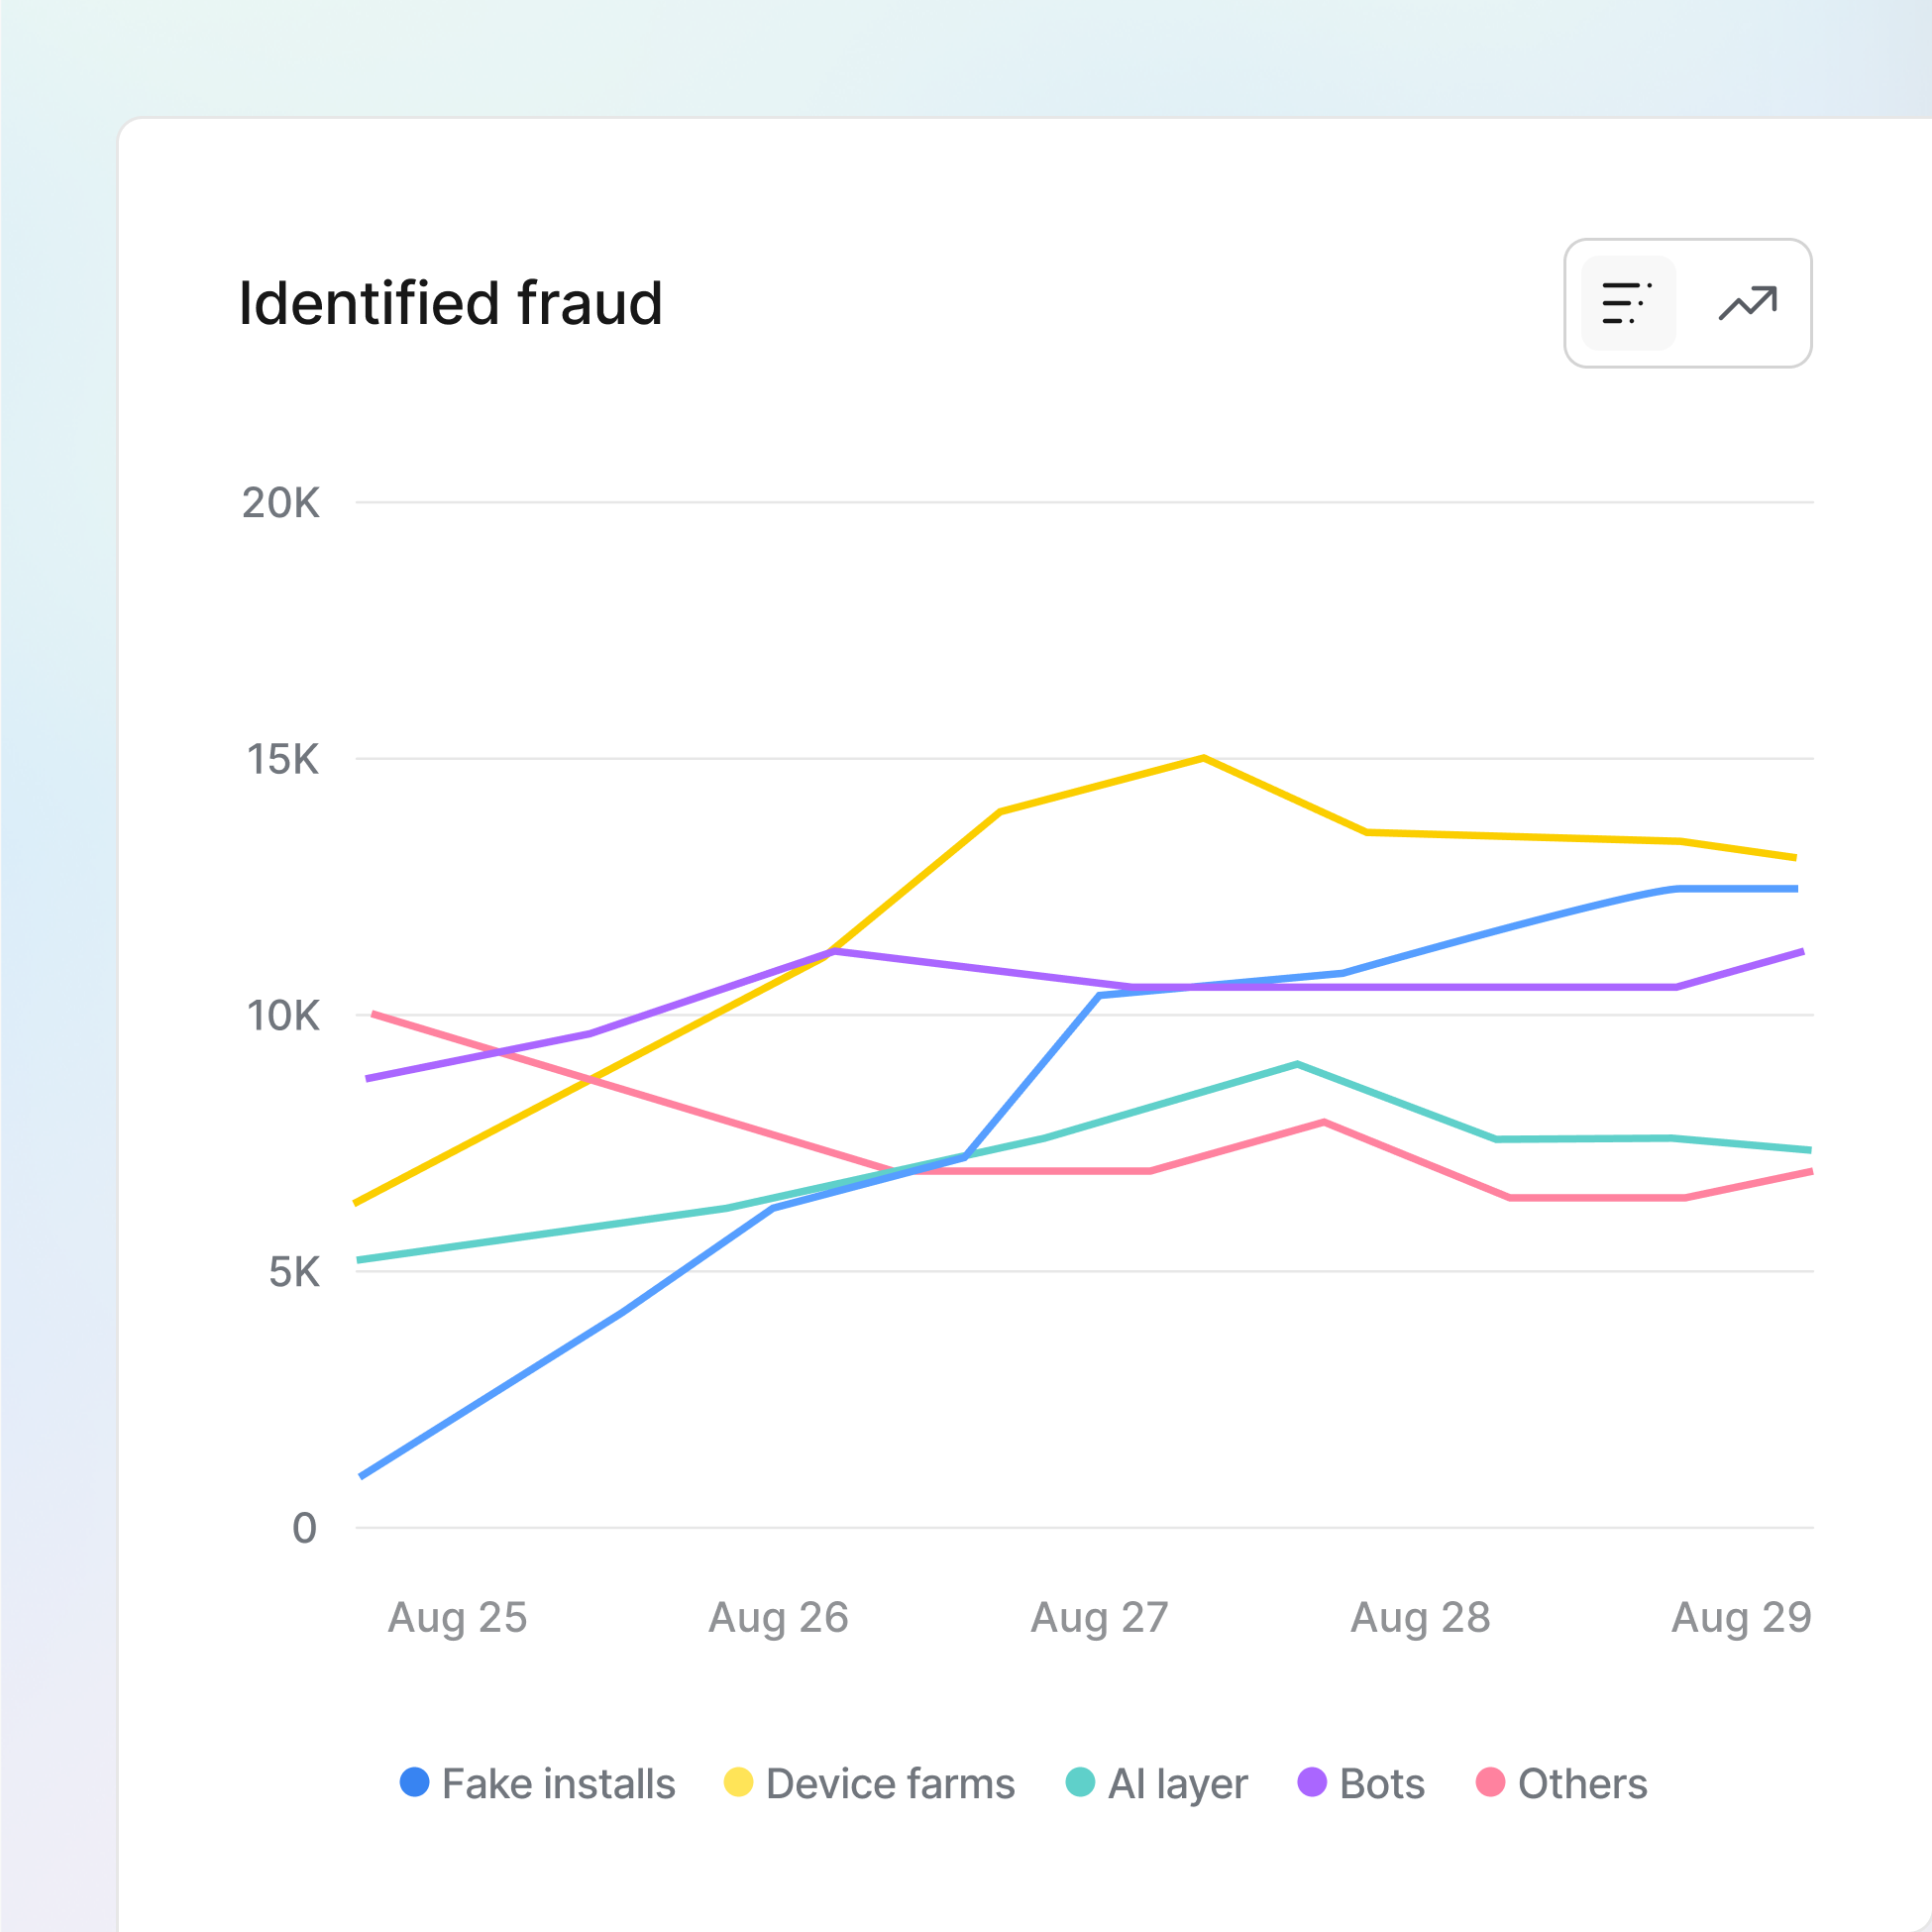Click the Aug 25 axis label
1932x1932 pixels.
coord(458,1617)
